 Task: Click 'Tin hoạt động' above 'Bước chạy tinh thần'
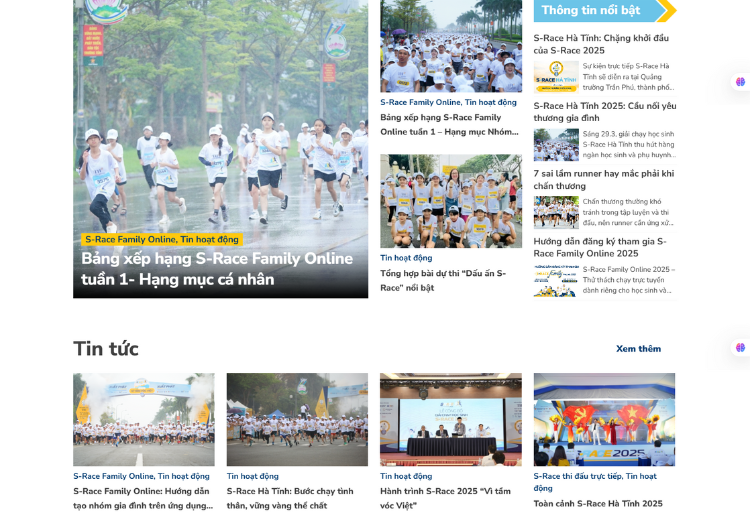point(253,476)
